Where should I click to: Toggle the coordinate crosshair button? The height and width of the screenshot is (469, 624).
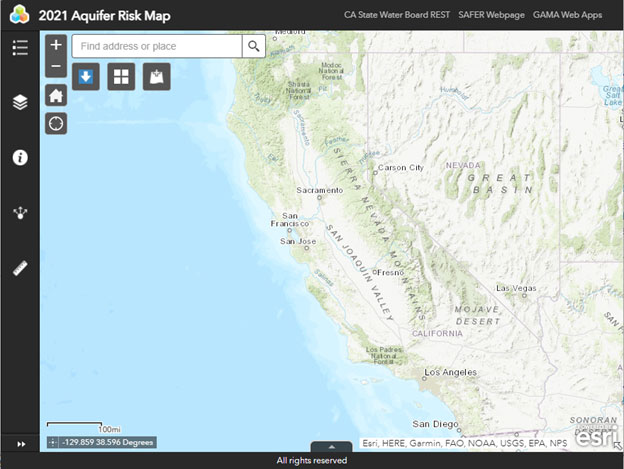53,442
